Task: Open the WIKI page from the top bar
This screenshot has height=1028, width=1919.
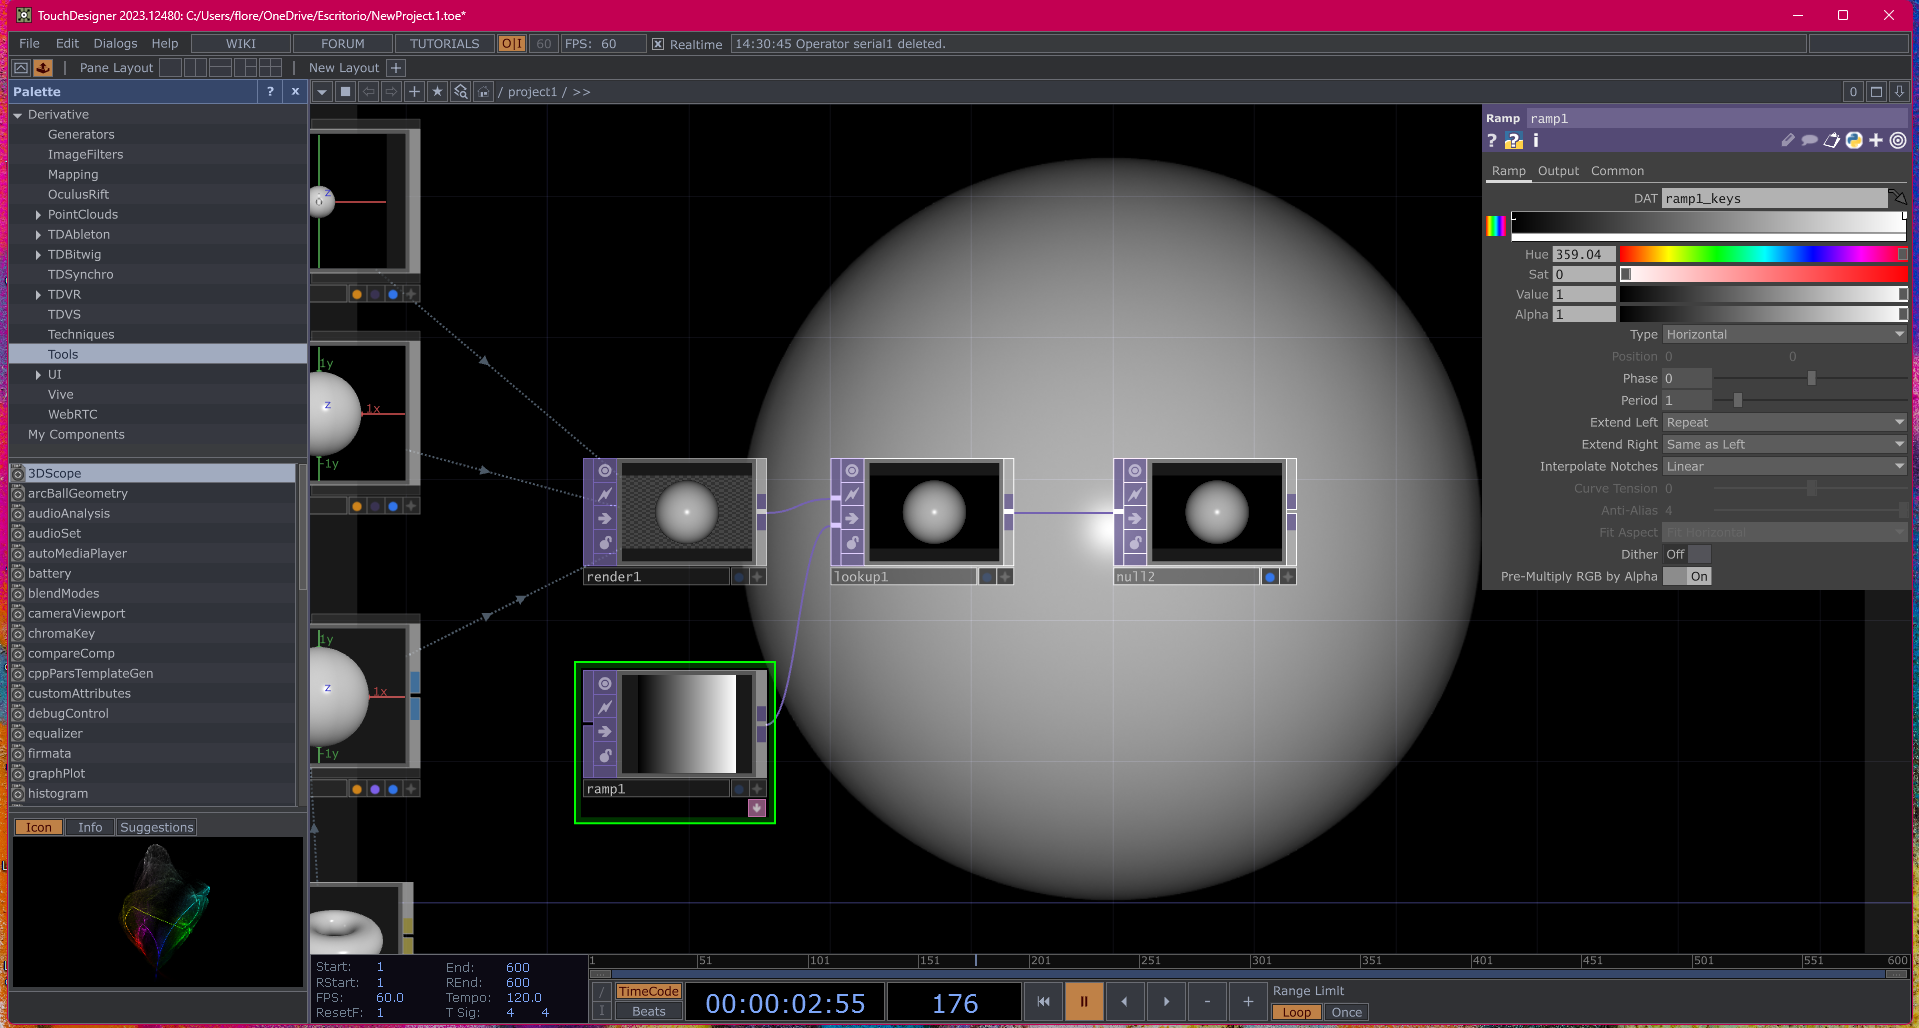Action: 239,43
